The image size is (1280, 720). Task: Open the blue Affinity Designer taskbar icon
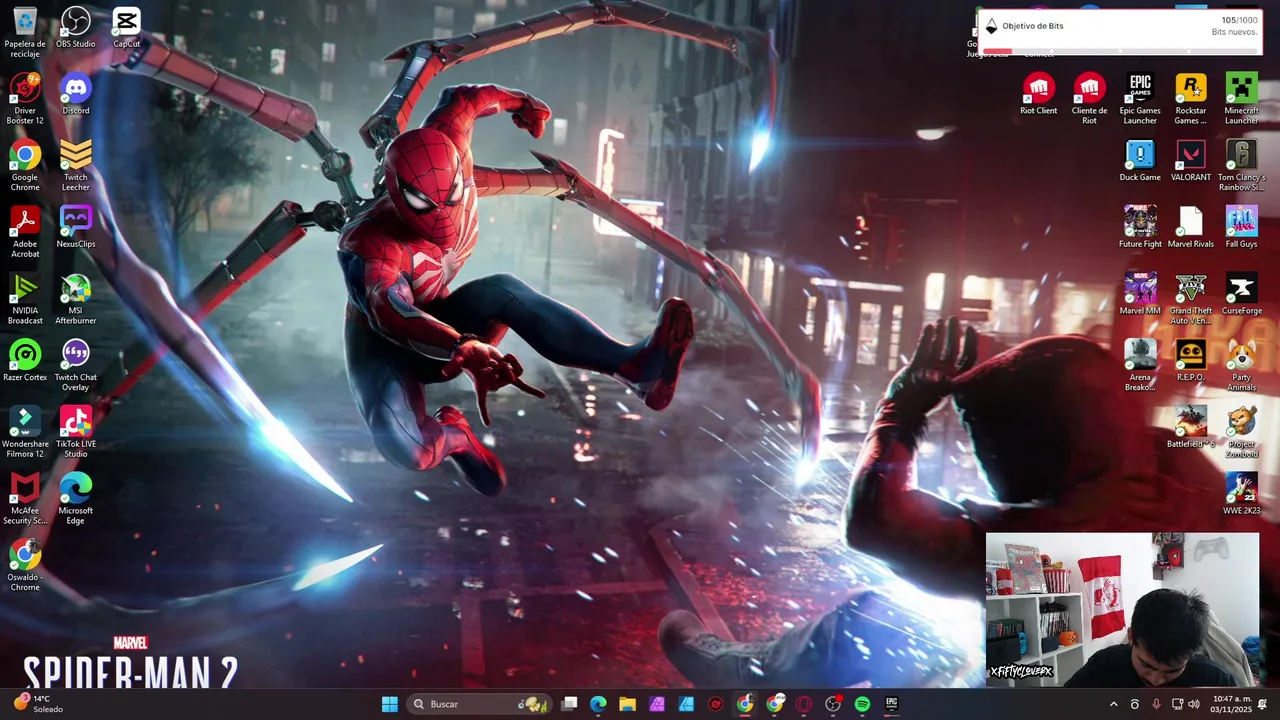pyautogui.click(x=686, y=704)
